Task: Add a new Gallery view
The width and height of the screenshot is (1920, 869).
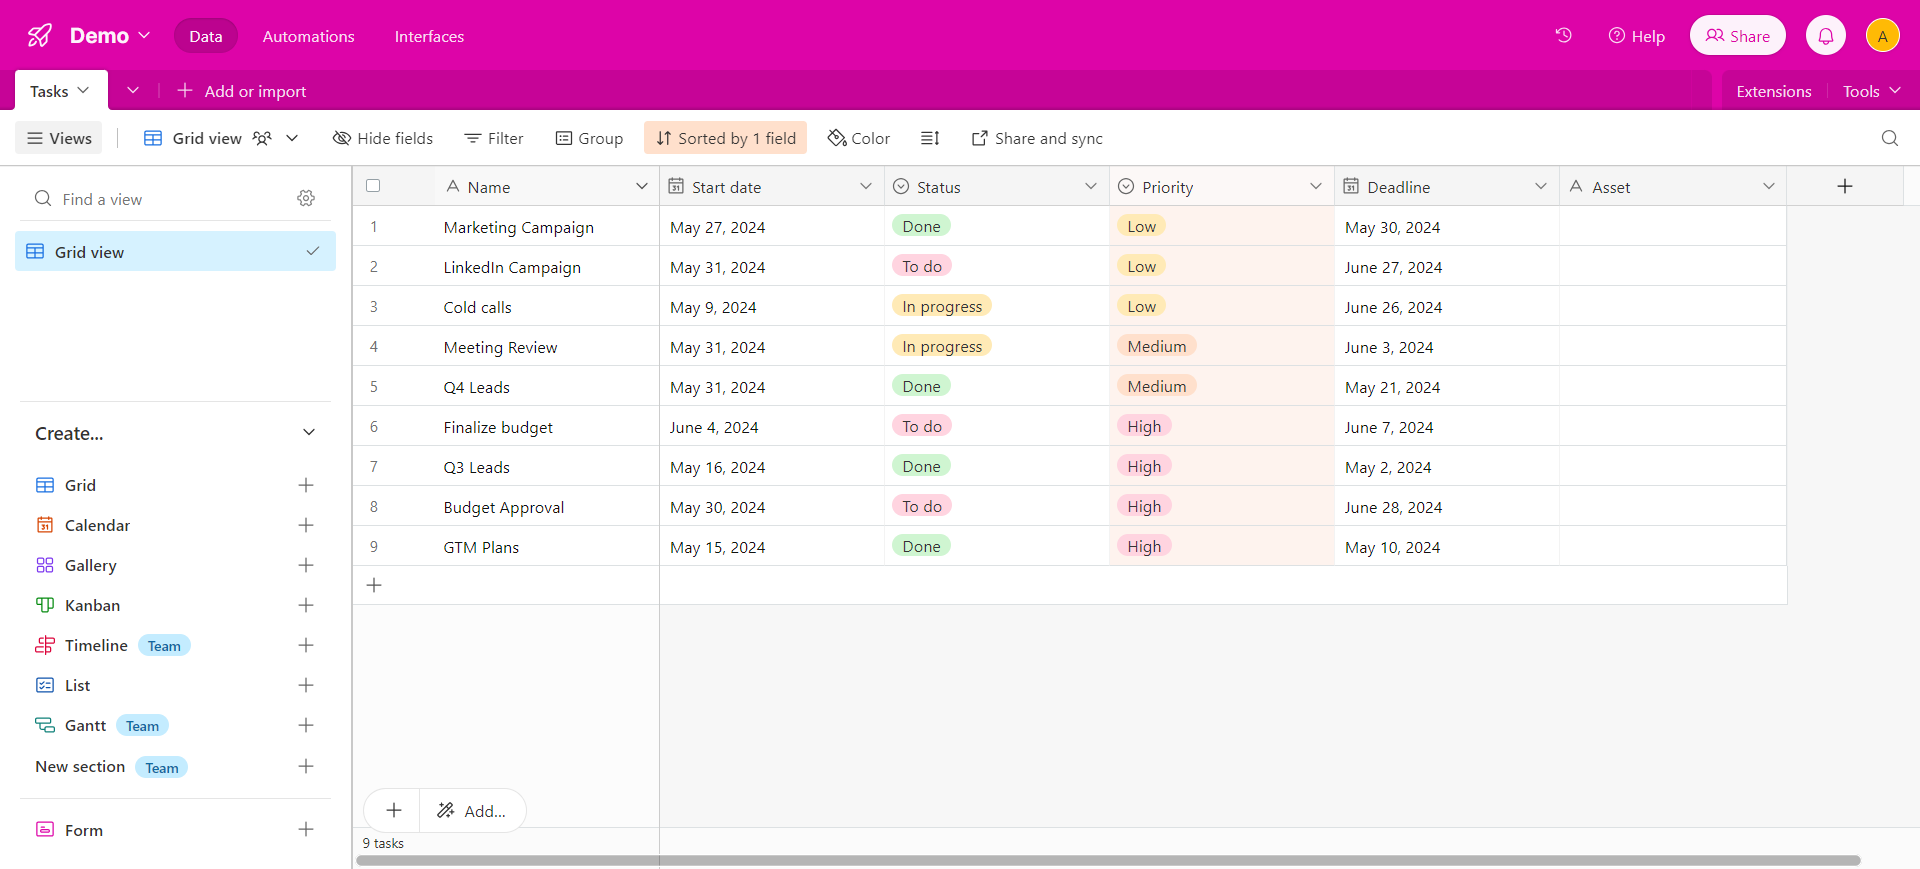Action: [306, 565]
